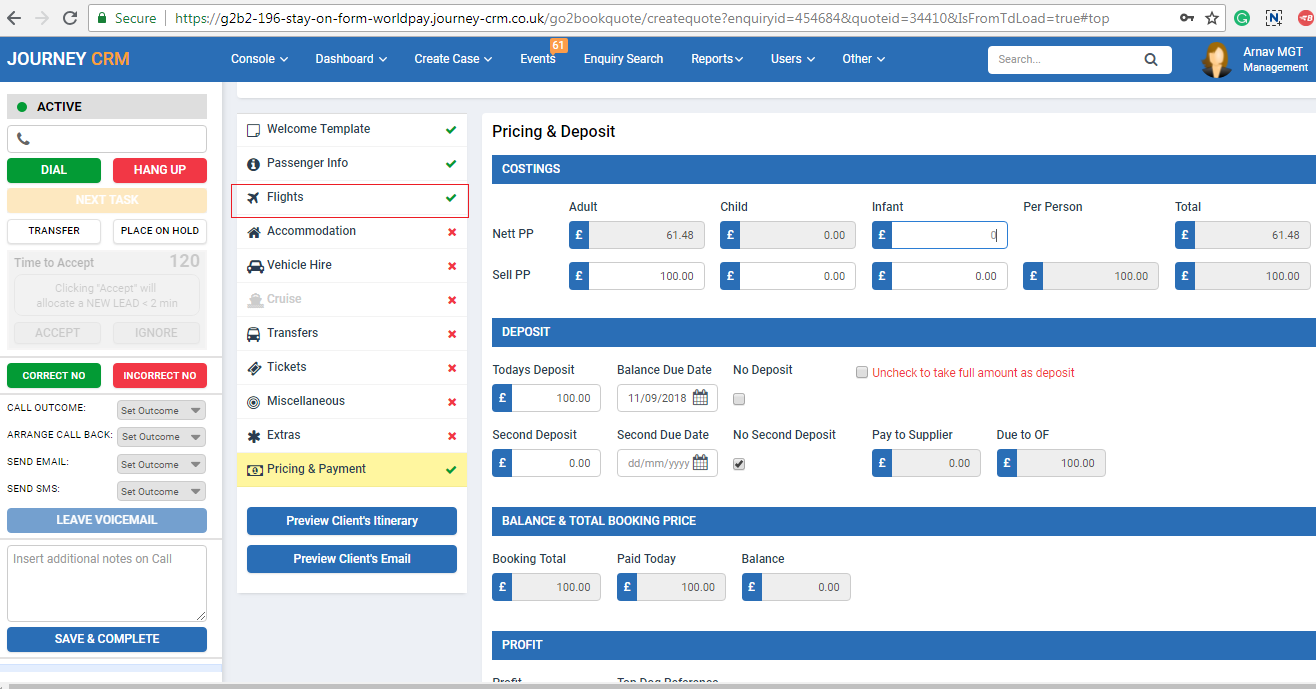Screen dimensions: 1316x689
Task: Tick the No Deposit checkbox
Action: pyautogui.click(x=739, y=399)
